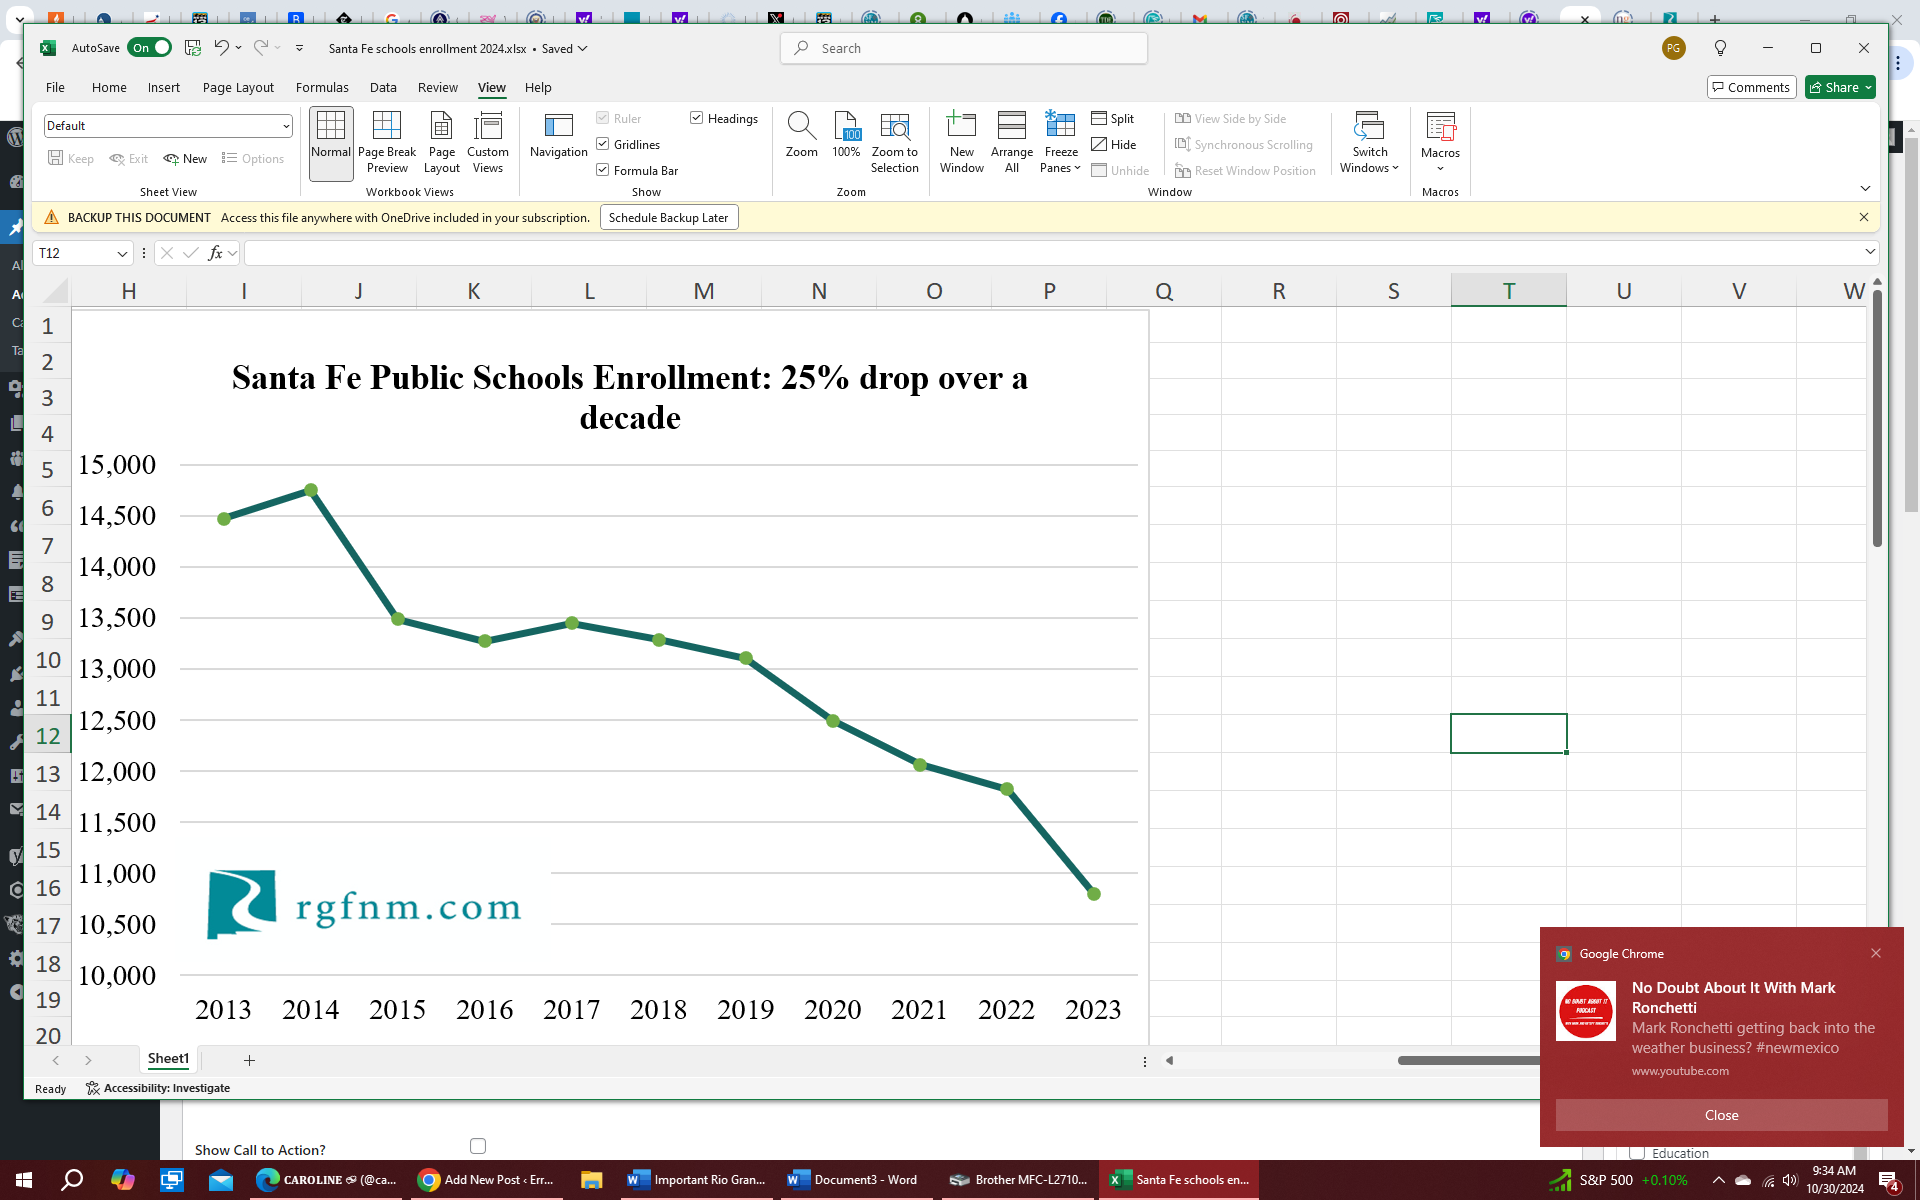Click the Schedule Backup Later button
Viewport: 1920px width, 1200px height.
(668, 218)
